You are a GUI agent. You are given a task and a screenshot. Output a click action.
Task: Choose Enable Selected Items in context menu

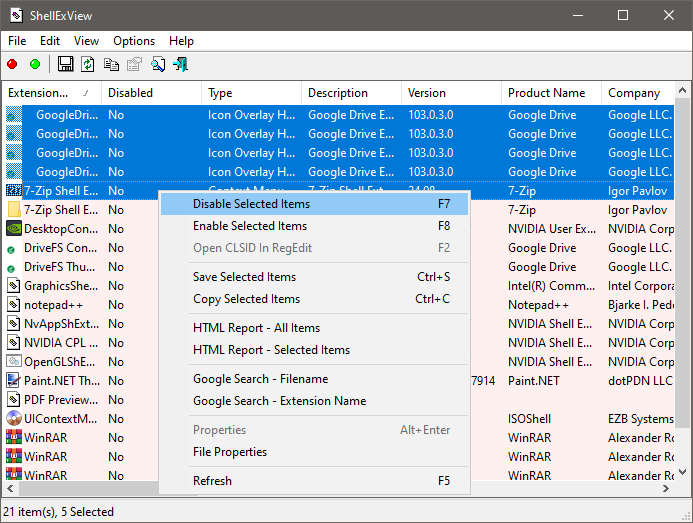coord(314,226)
